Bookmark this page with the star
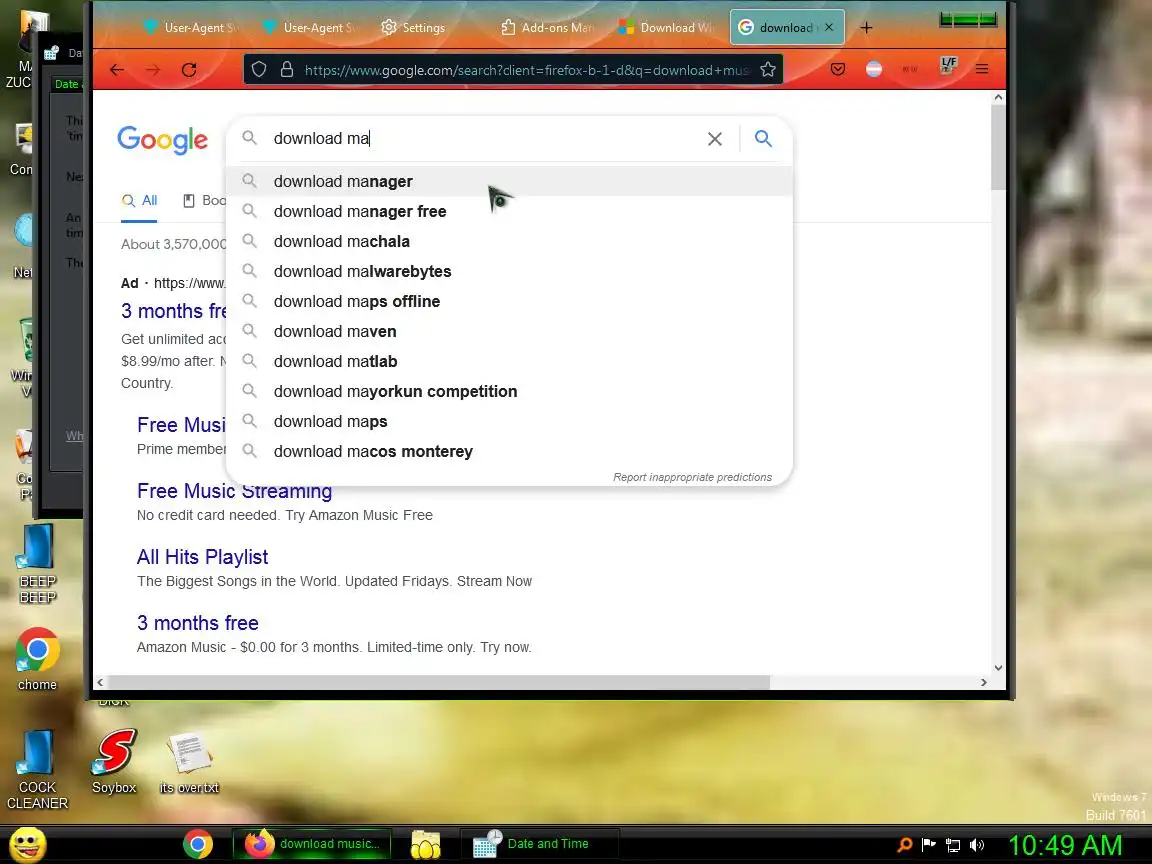 click(x=768, y=70)
